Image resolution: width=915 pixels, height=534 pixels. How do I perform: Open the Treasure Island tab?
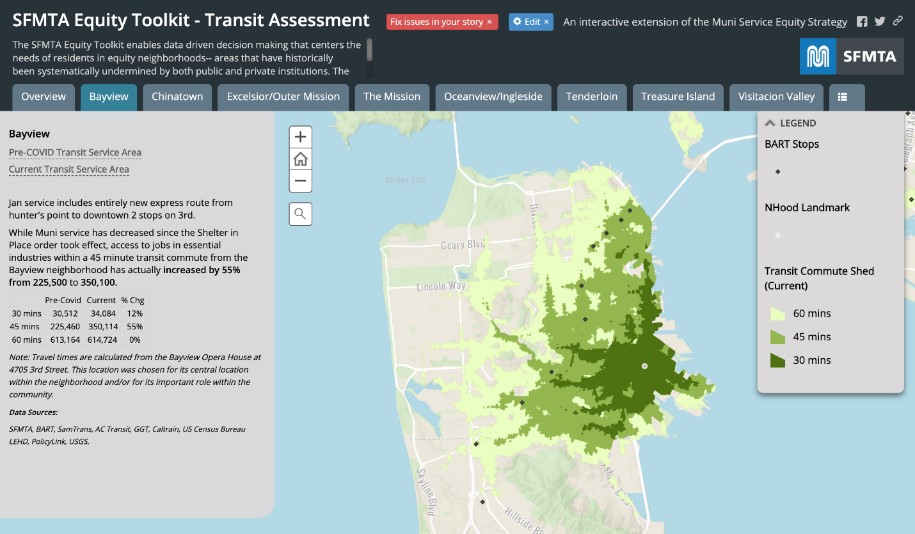[678, 97]
